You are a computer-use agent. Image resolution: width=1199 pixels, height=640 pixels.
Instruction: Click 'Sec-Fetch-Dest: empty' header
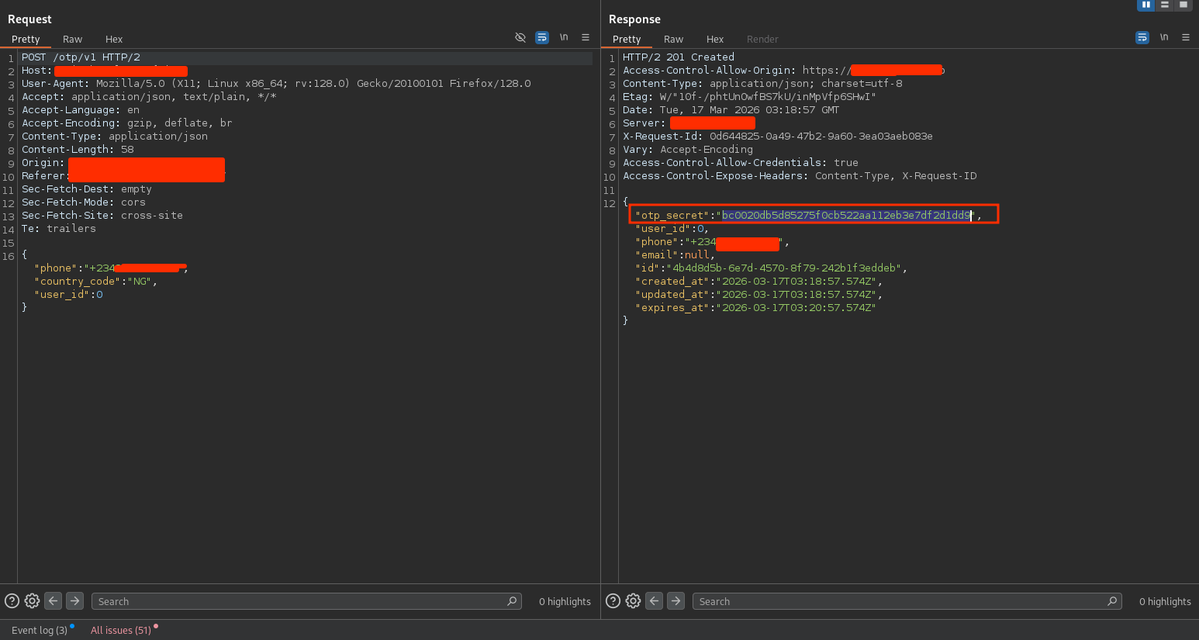pyautogui.click(x=86, y=189)
